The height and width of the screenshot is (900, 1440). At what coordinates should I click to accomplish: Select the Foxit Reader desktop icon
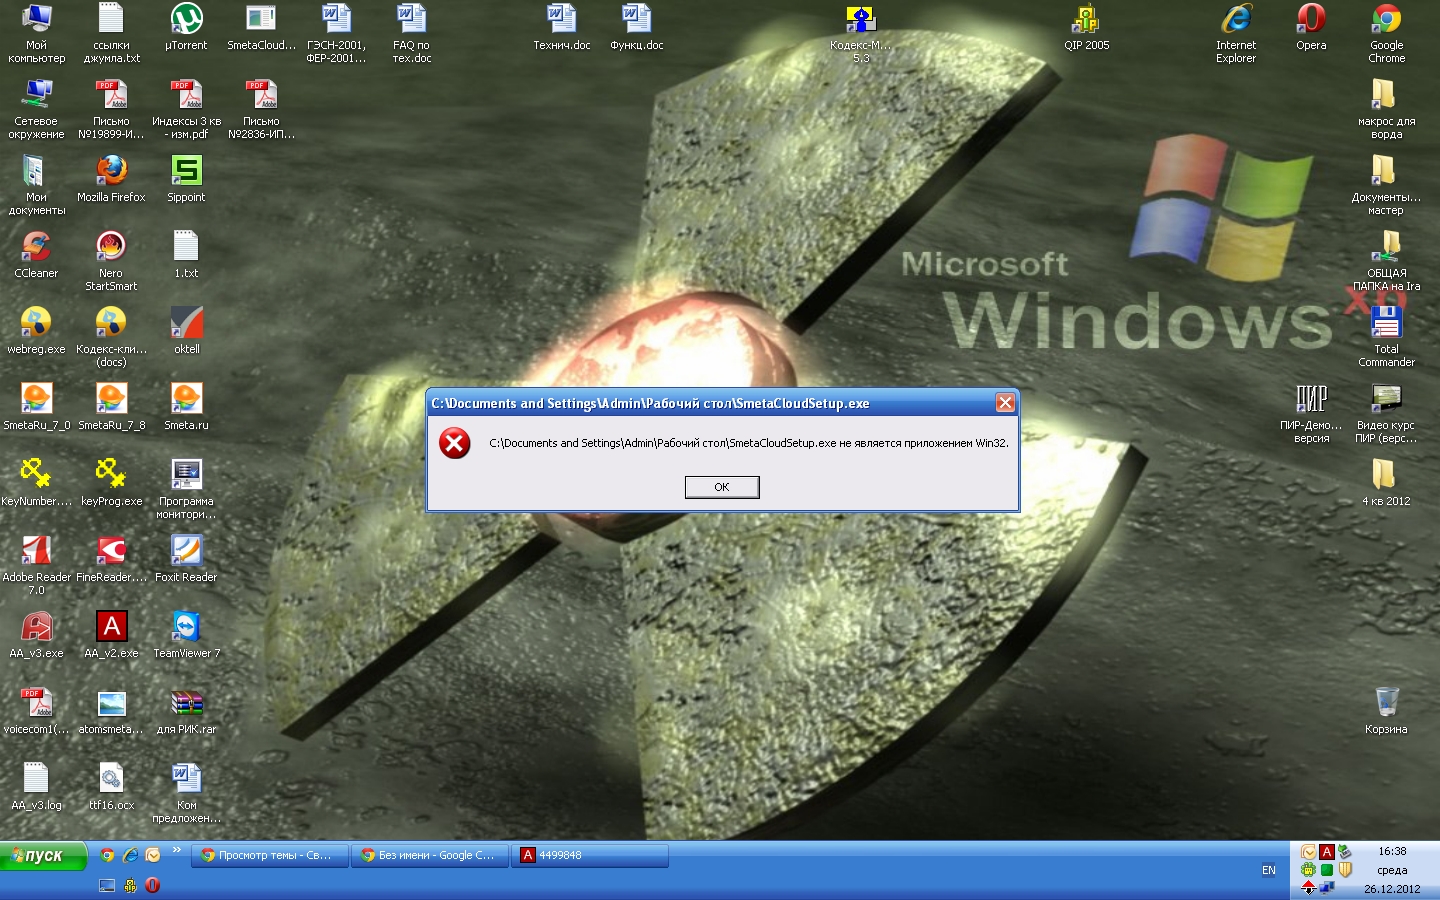(186, 559)
